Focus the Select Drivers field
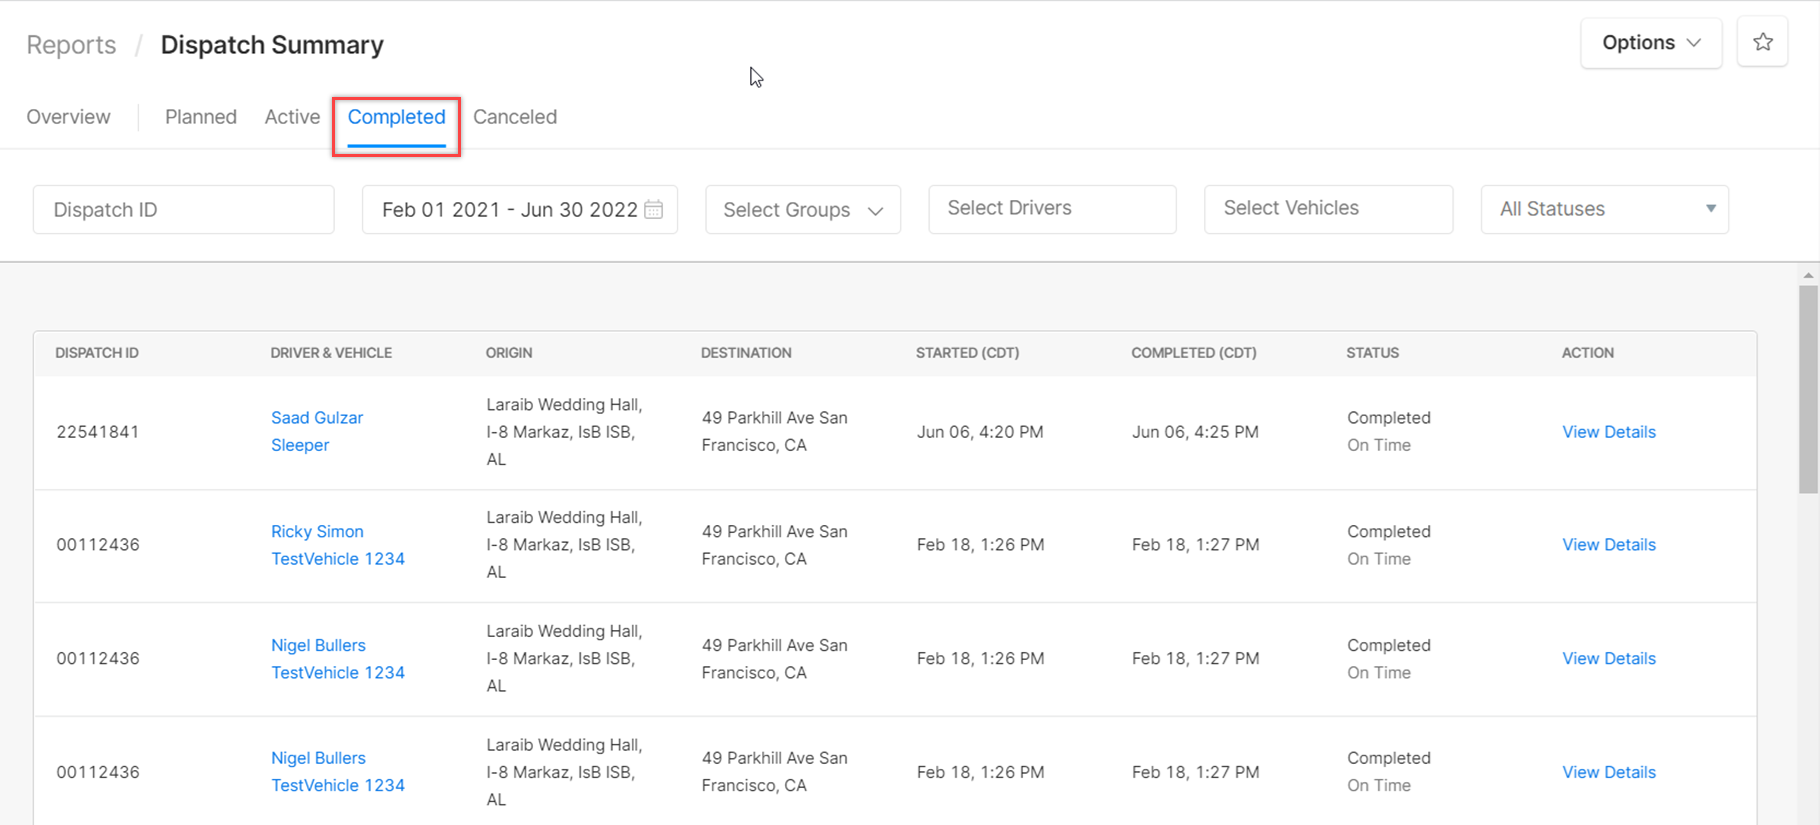This screenshot has width=1820, height=825. pos(1052,209)
